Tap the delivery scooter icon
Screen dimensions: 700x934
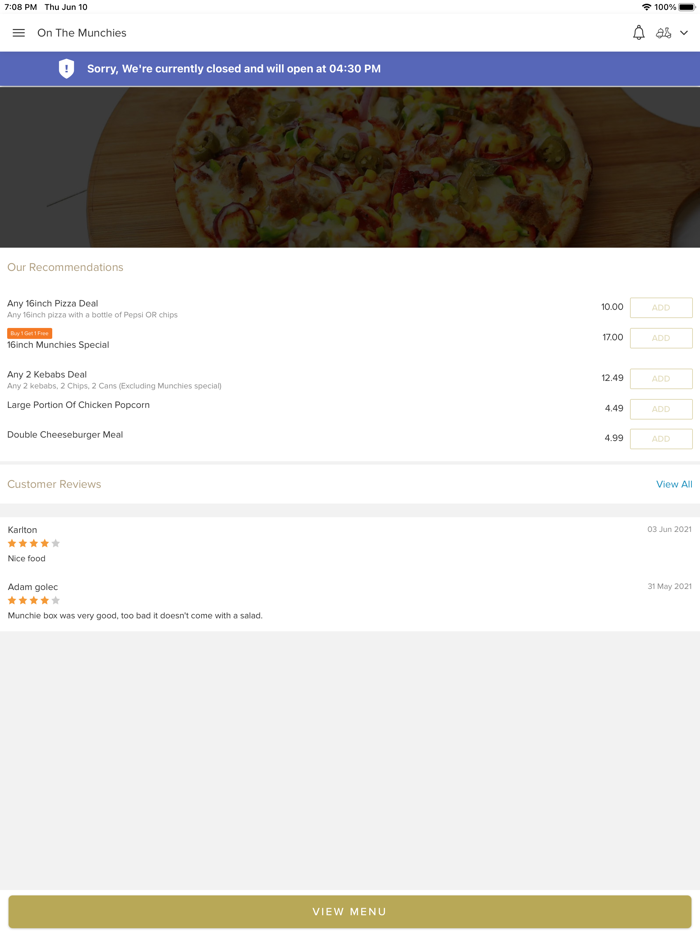[663, 33]
